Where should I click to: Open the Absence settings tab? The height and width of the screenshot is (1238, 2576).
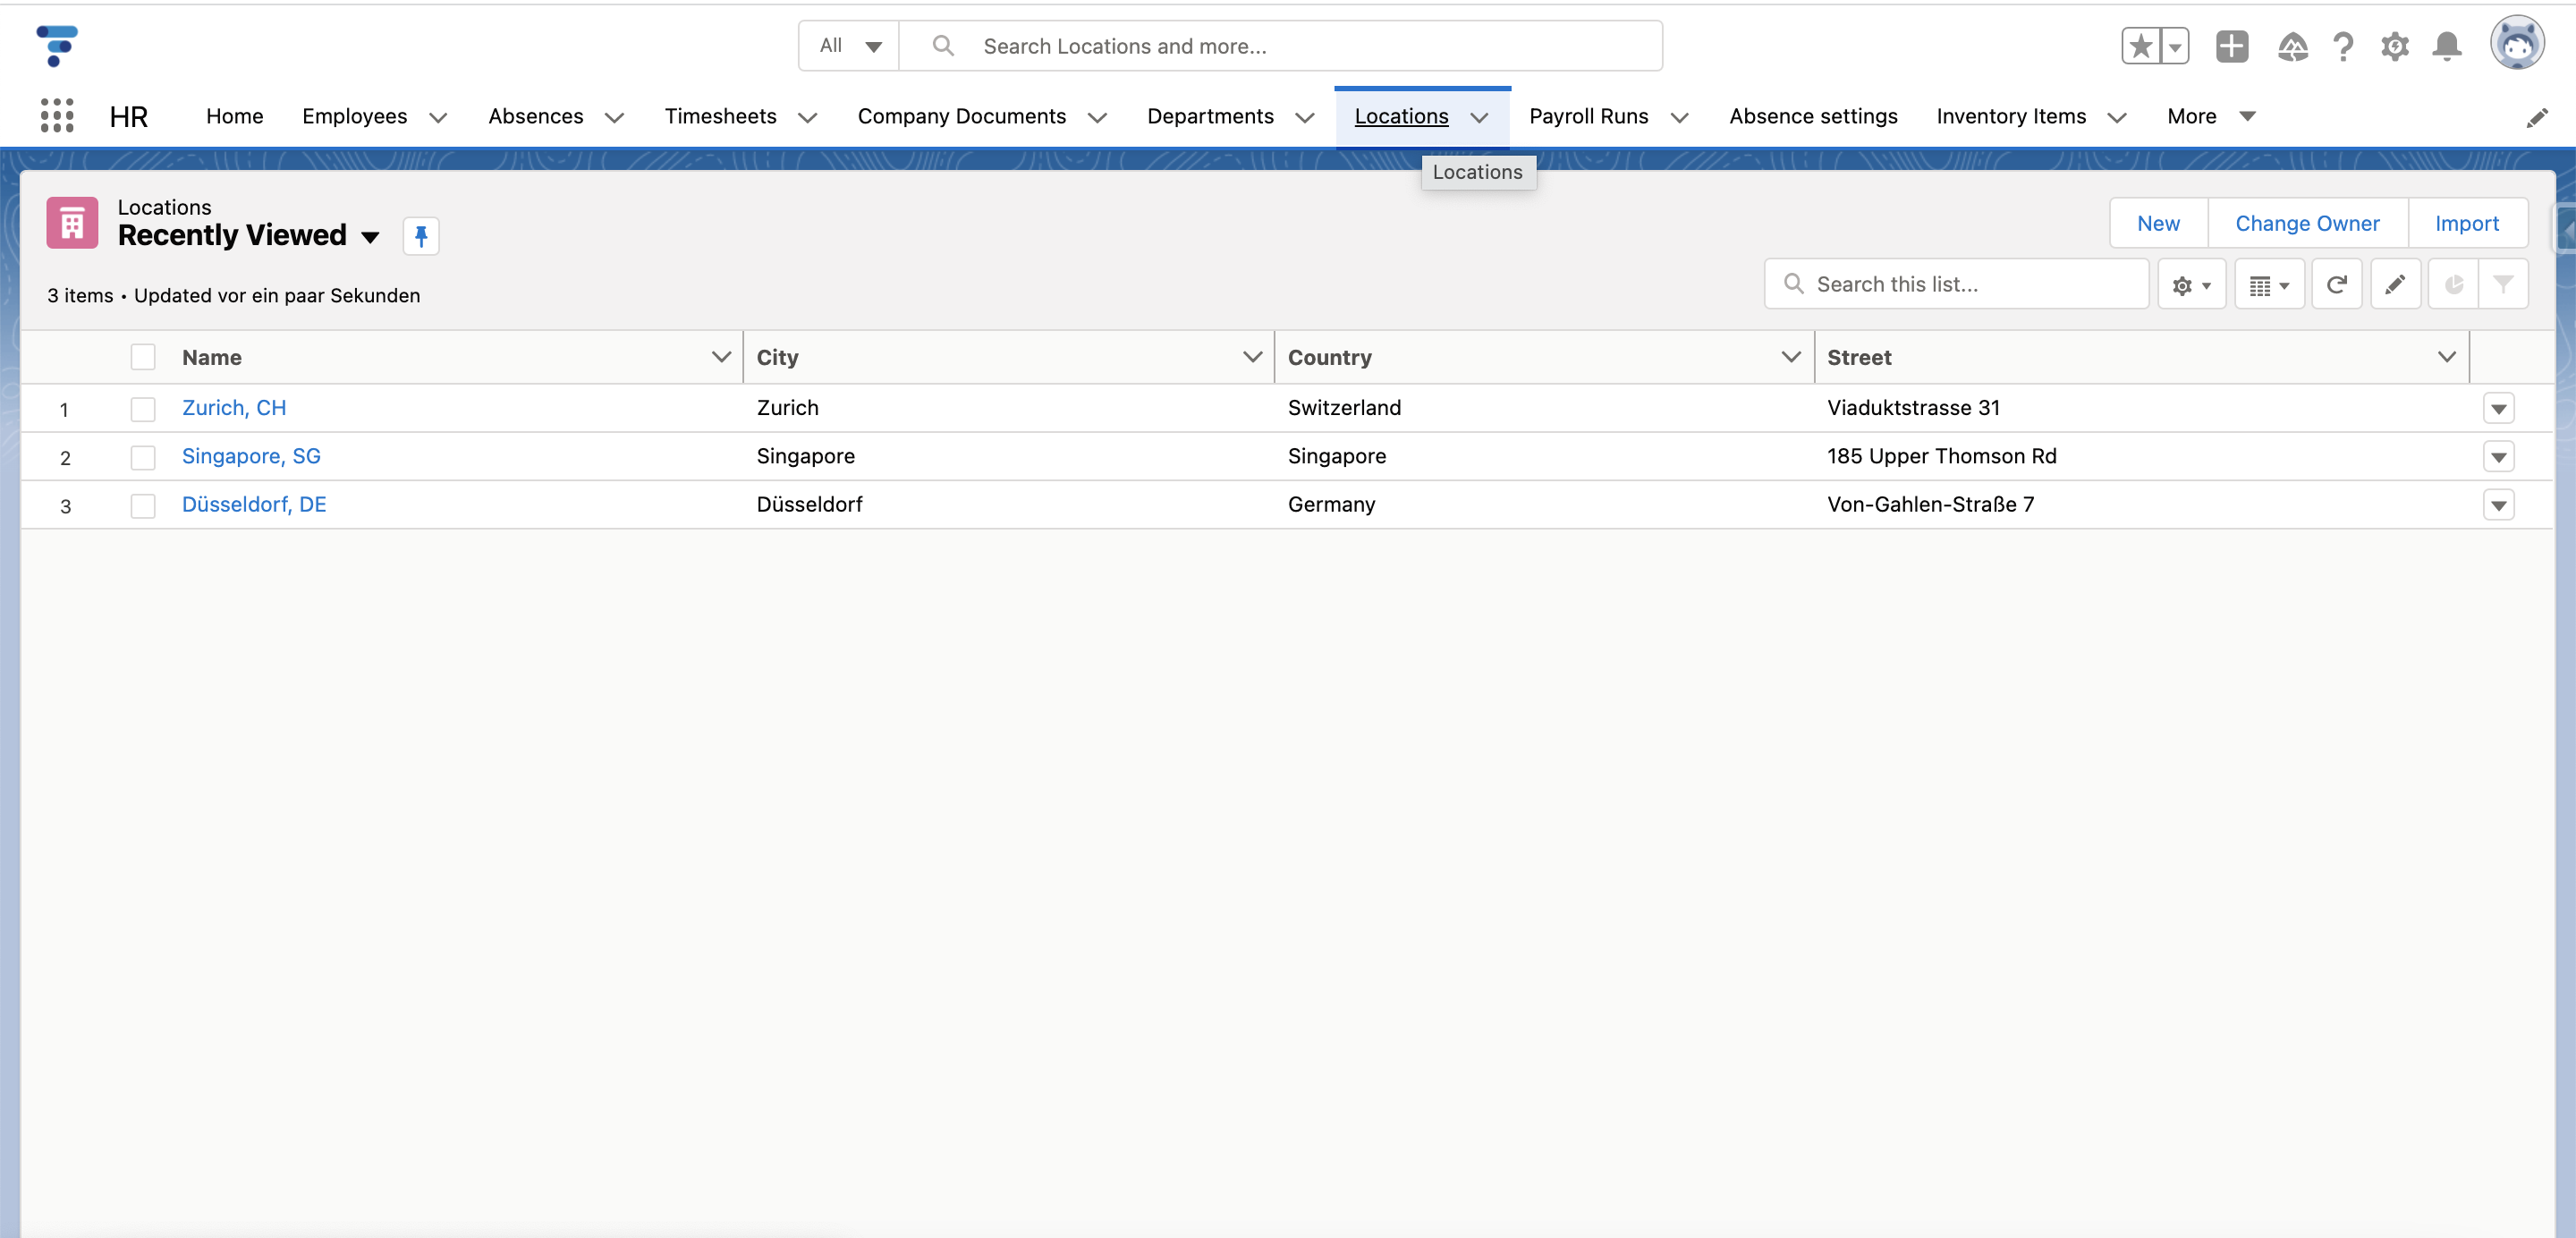pyautogui.click(x=1812, y=116)
